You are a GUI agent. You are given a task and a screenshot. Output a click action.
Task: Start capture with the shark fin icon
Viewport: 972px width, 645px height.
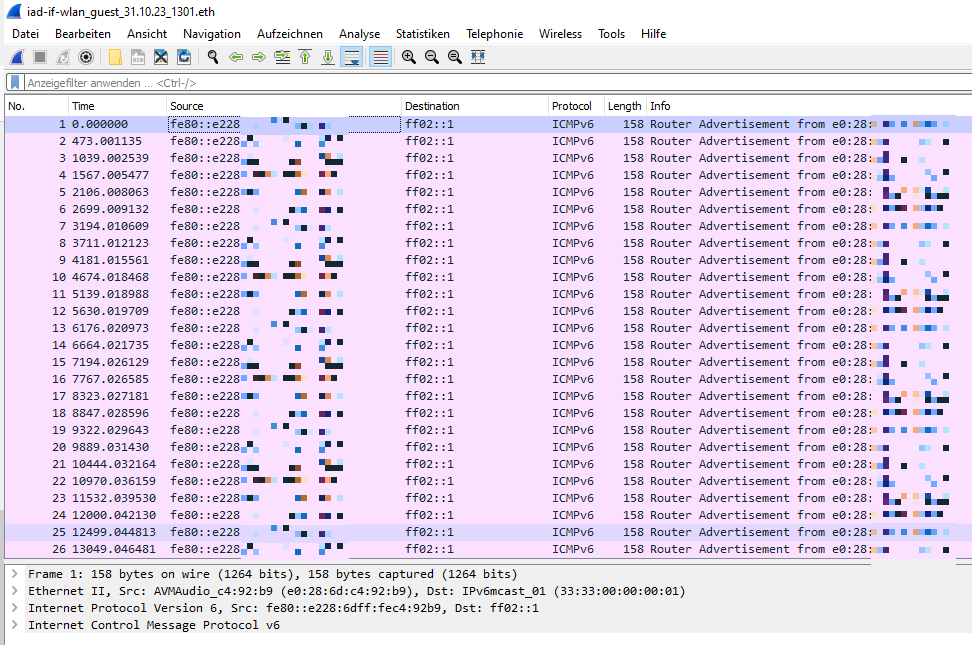(17, 57)
